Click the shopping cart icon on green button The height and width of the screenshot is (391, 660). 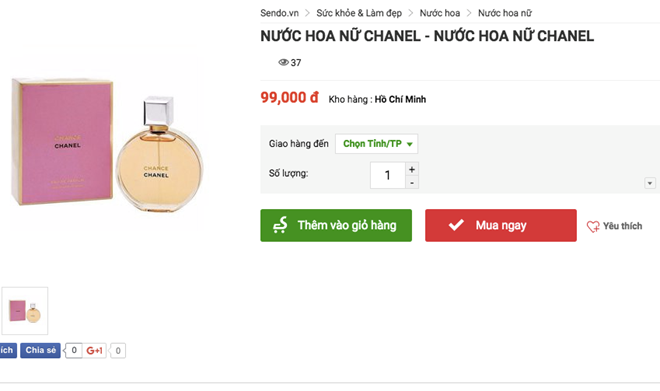coord(280,225)
